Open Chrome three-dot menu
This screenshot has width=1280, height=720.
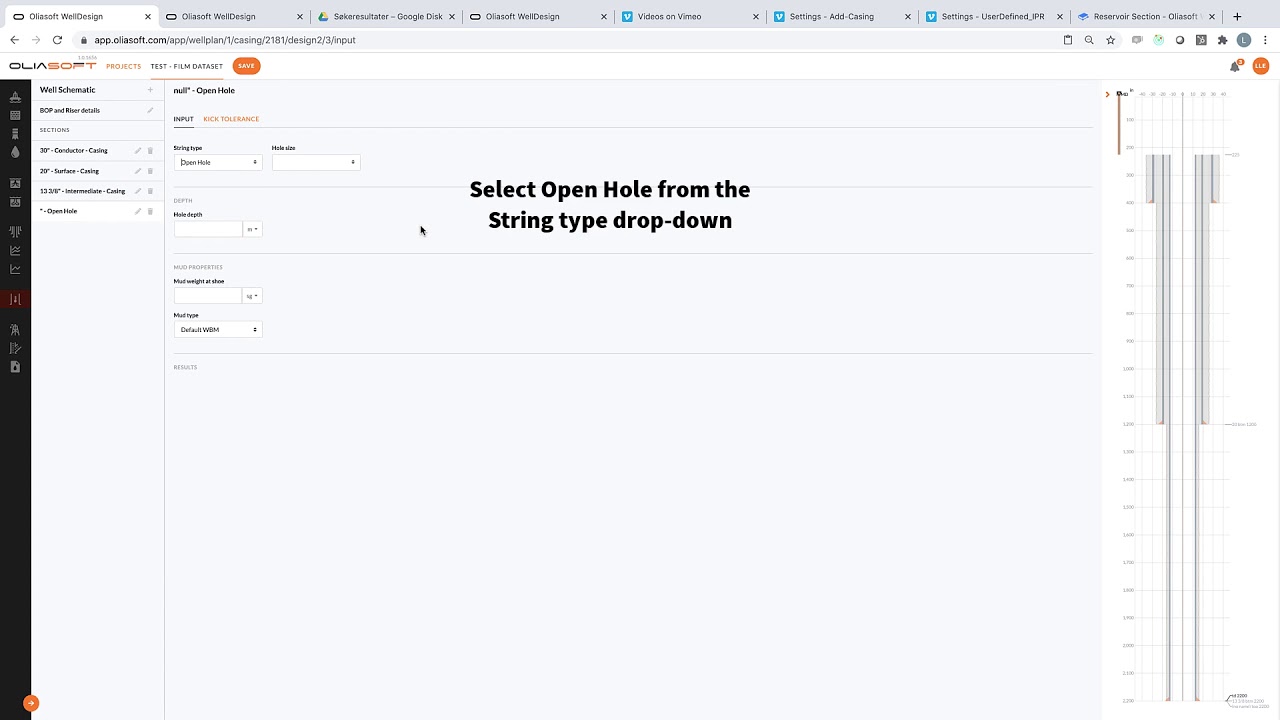tap(1265, 40)
